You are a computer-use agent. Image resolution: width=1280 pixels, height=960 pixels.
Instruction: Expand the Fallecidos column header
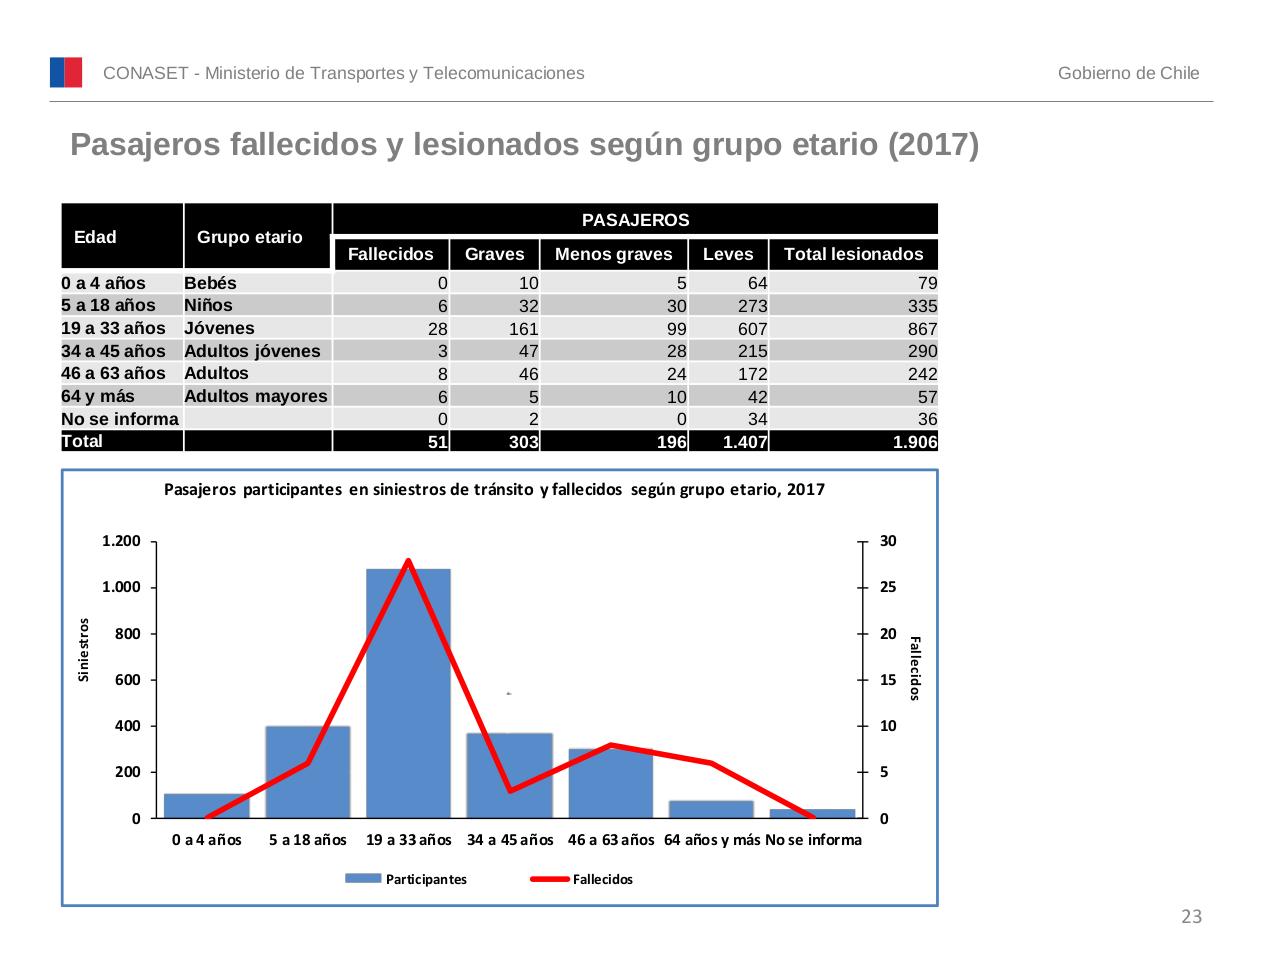point(392,255)
